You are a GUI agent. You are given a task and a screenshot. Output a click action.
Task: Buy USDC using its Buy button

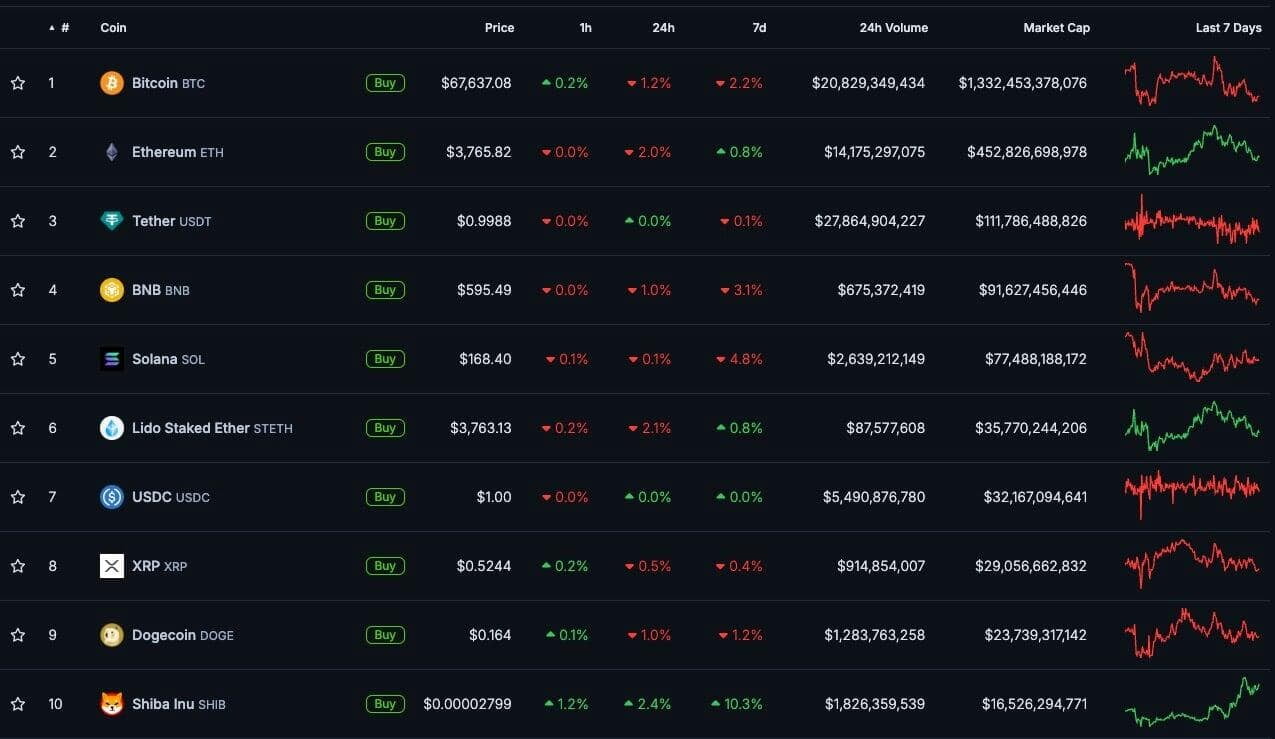pos(385,497)
